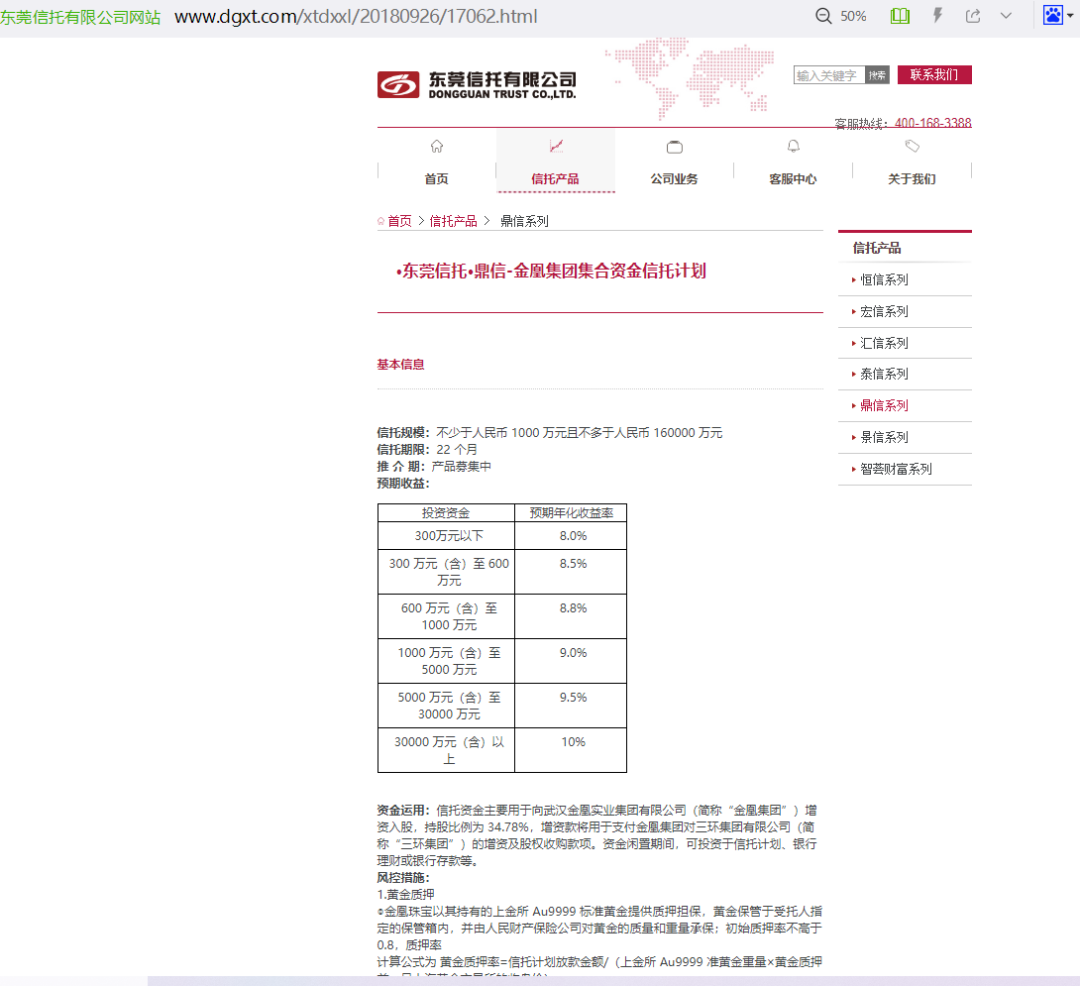Click the trust product chart icon
Viewport: 1080px width, 986px height.
pos(556,146)
